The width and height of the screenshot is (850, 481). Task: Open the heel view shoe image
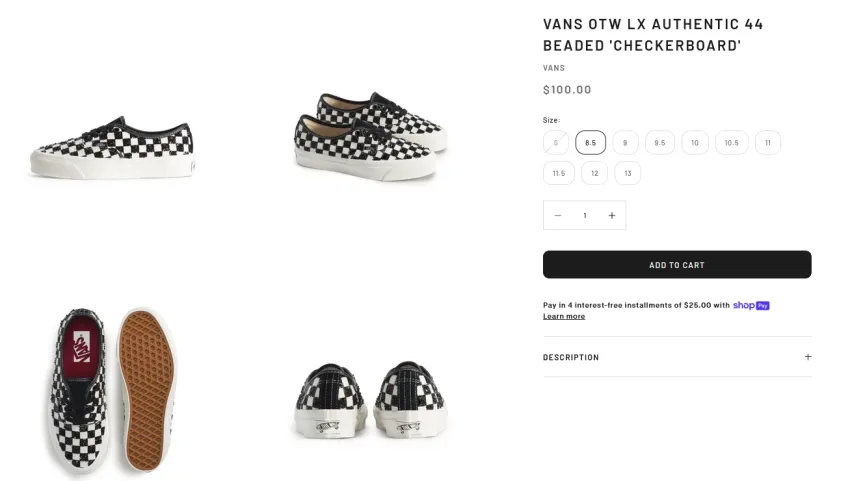370,400
